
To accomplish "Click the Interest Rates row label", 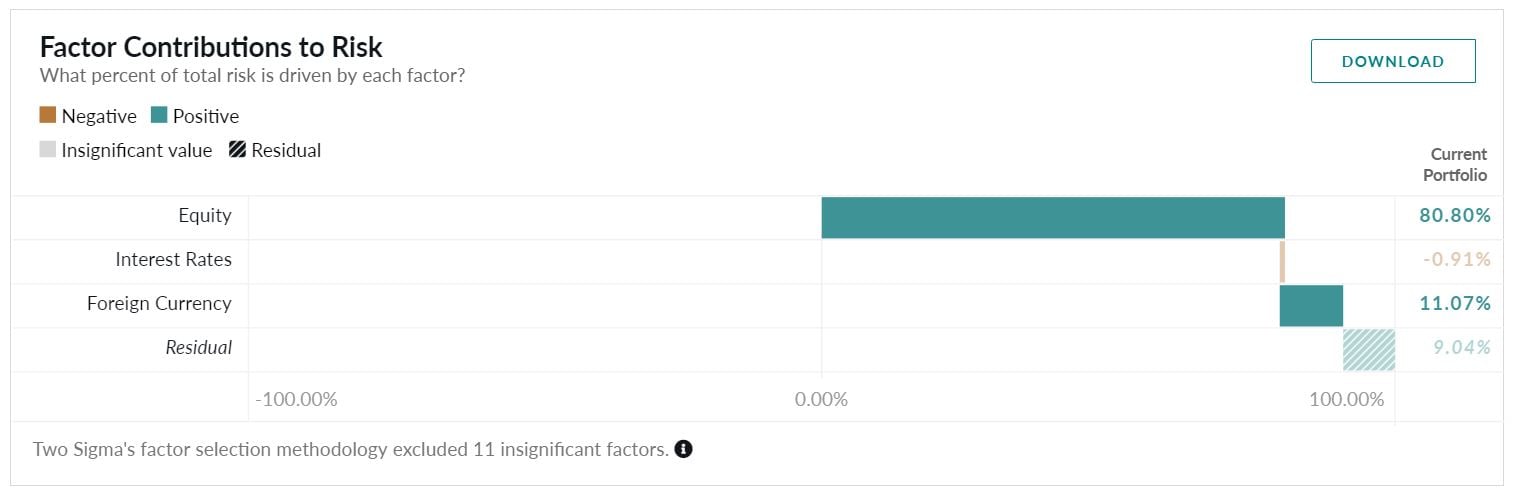I will pos(174,260).
